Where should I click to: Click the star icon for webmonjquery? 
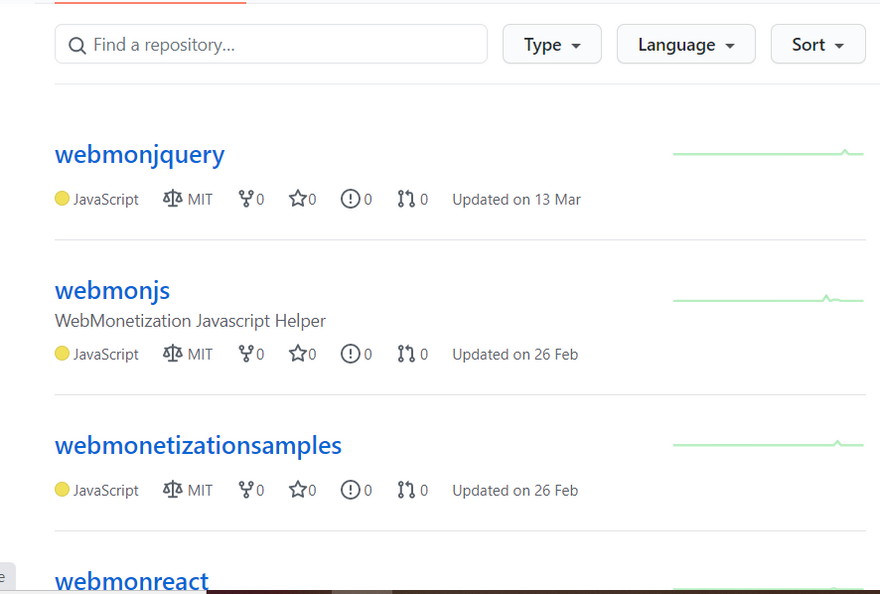[297, 199]
